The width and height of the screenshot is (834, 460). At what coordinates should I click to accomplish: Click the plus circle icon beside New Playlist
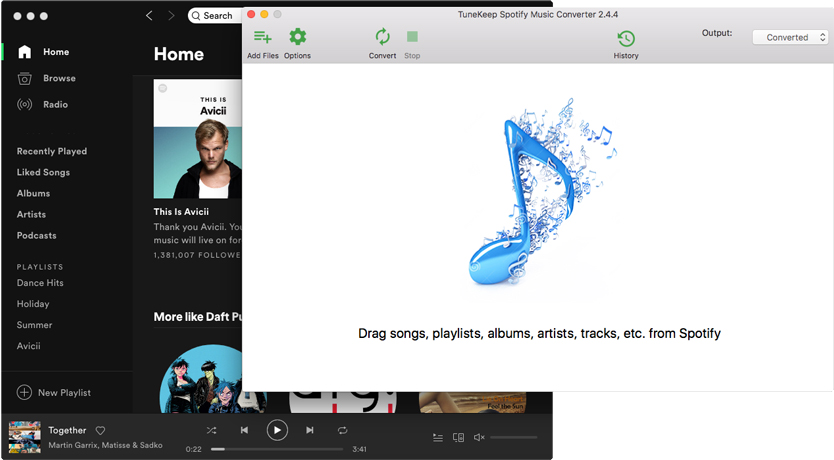coord(24,392)
